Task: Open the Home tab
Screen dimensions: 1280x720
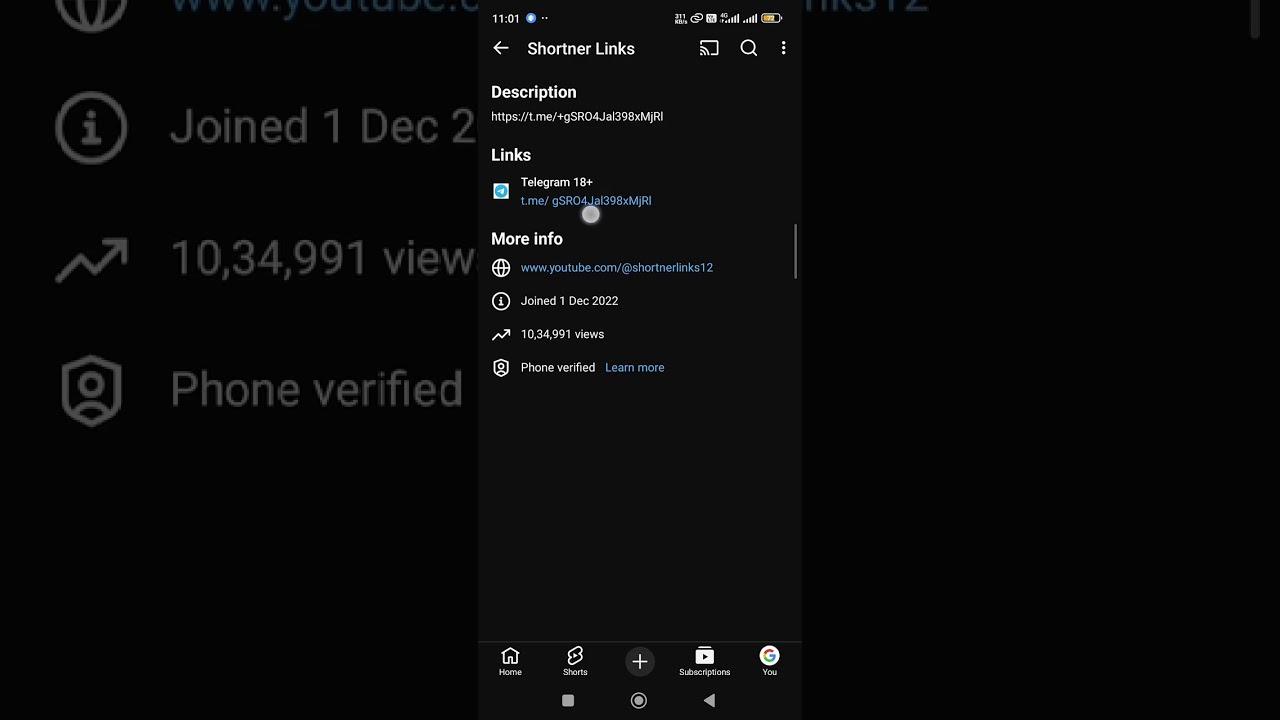Action: pos(510,661)
